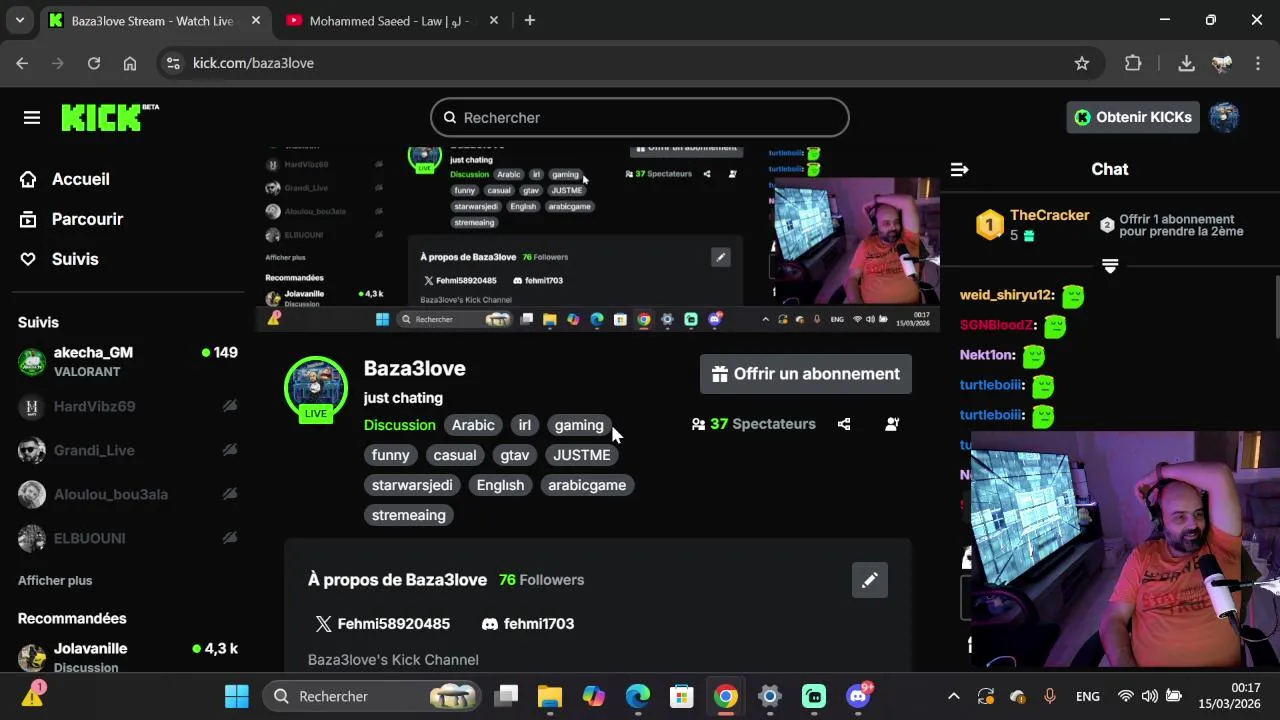The width and height of the screenshot is (1280, 720).
Task: Open File Explorer from taskbar
Action: click(550, 696)
